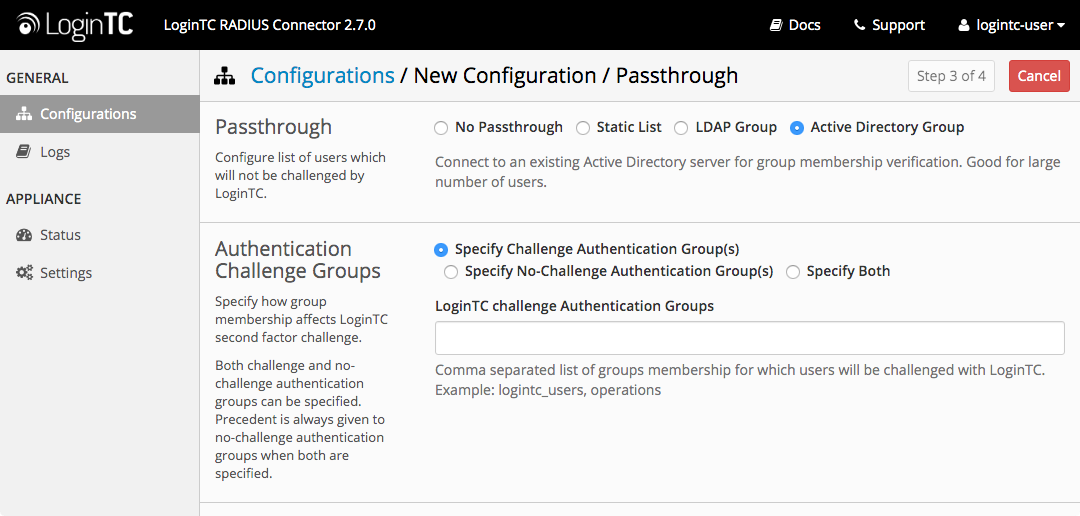Click the Docs book icon

point(776,25)
